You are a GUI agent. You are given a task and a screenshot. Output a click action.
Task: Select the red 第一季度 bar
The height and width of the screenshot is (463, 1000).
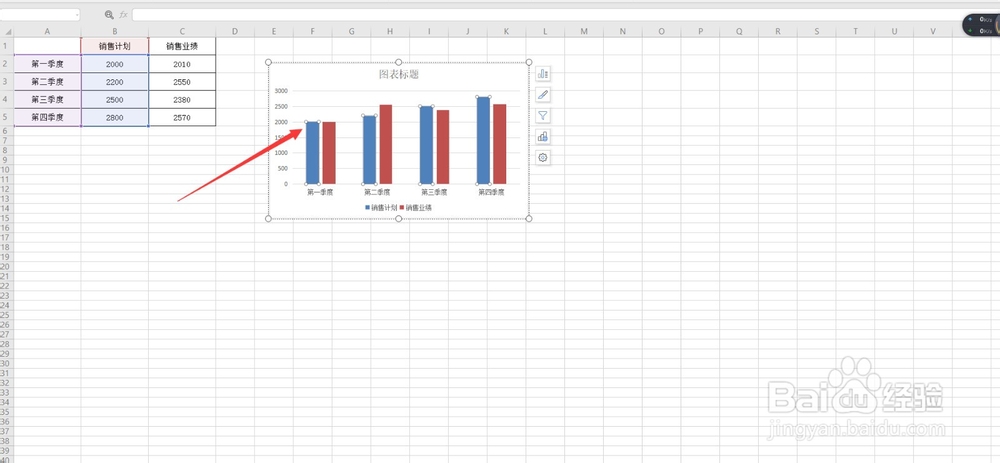[328, 152]
